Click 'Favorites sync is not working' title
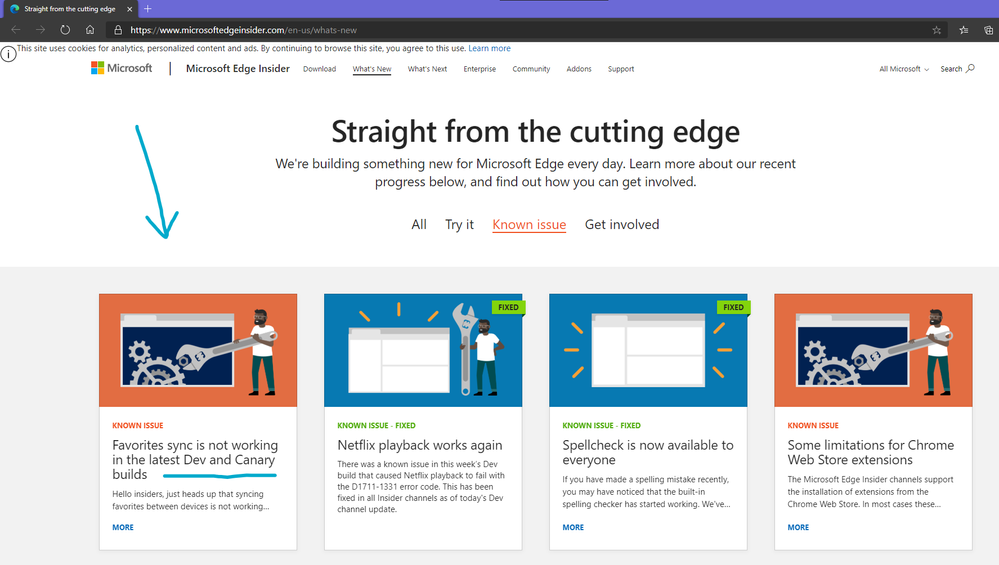999x565 pixels. (x=195, y=459)
